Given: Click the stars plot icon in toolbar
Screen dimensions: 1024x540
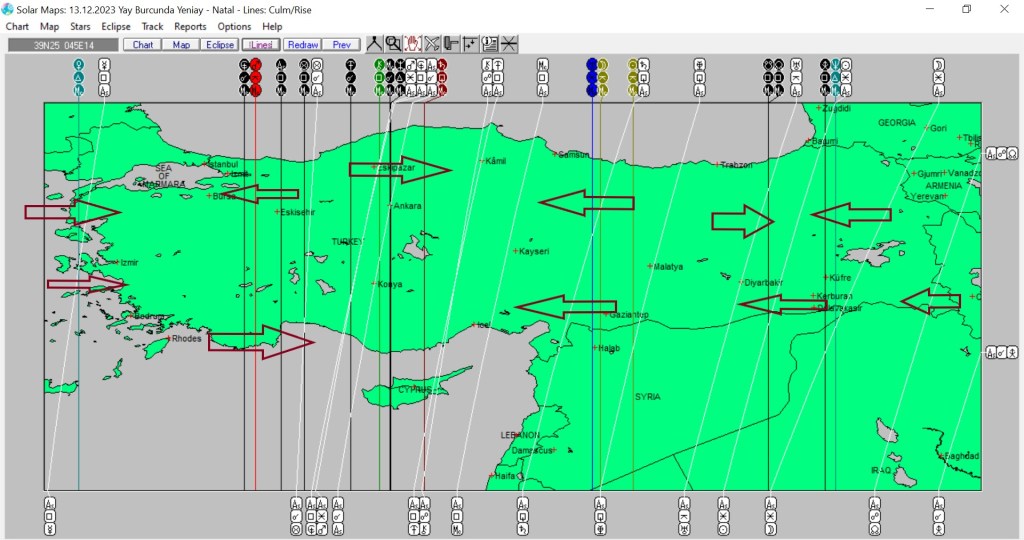Looking at the screenshot, I should click(470, 44).
